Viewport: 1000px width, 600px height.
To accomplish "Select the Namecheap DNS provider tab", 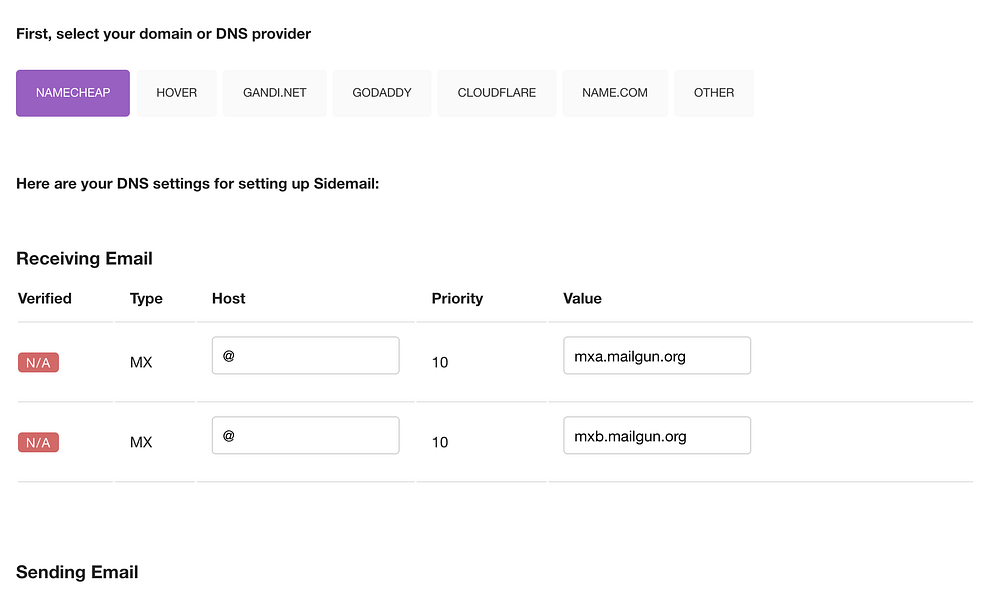I will click(73, 93).
